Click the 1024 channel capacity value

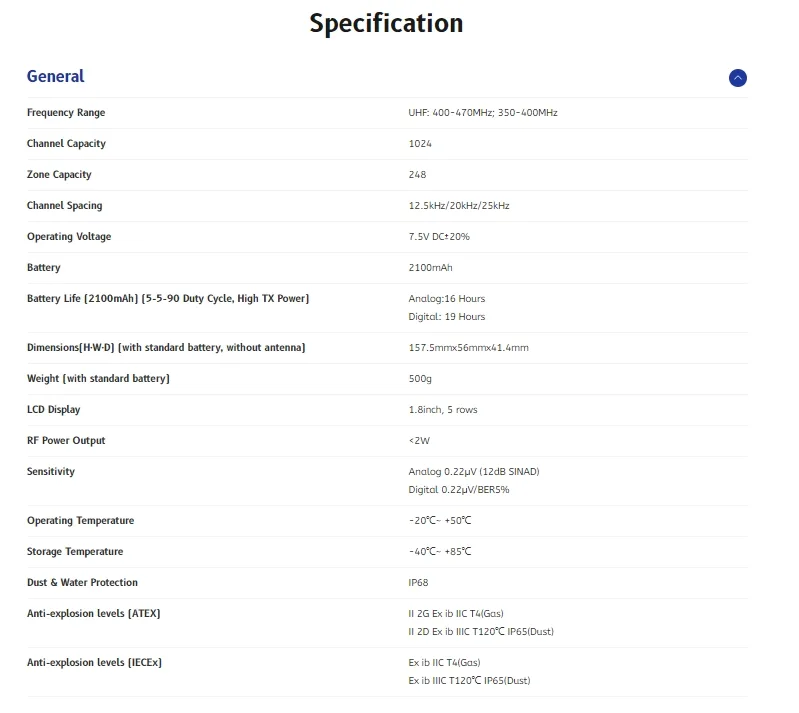click(x=420, y=144)
